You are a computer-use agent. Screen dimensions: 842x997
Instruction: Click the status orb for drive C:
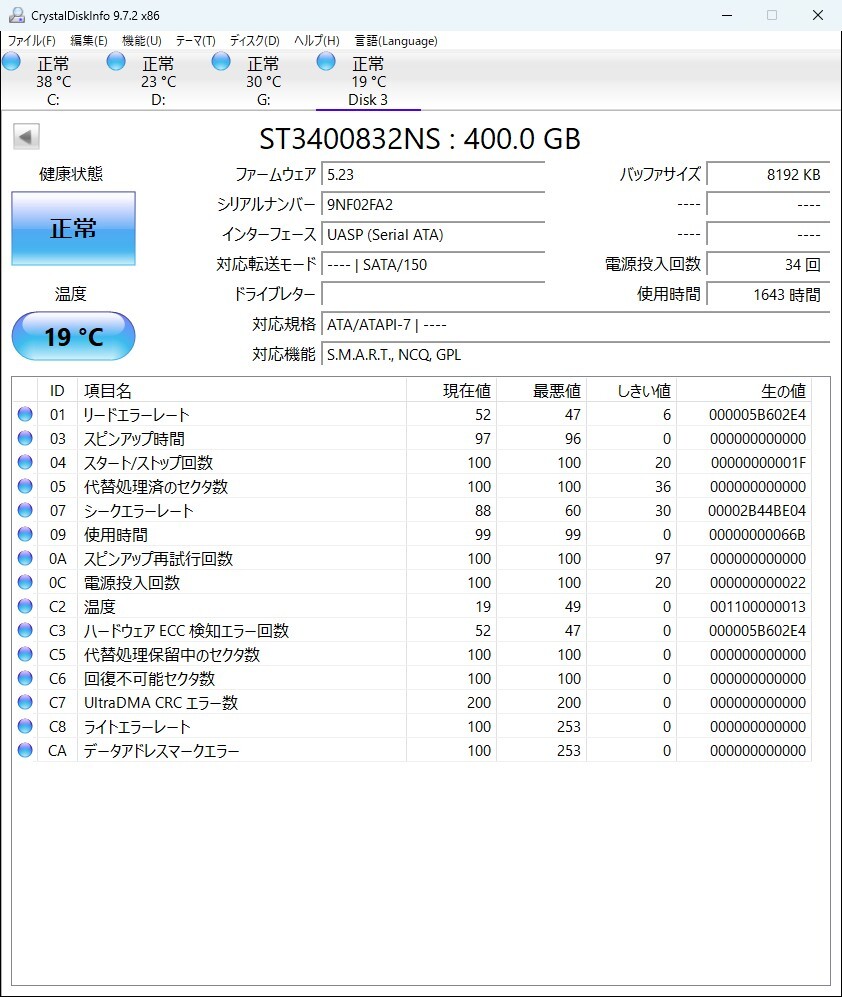tap(11, 62)
